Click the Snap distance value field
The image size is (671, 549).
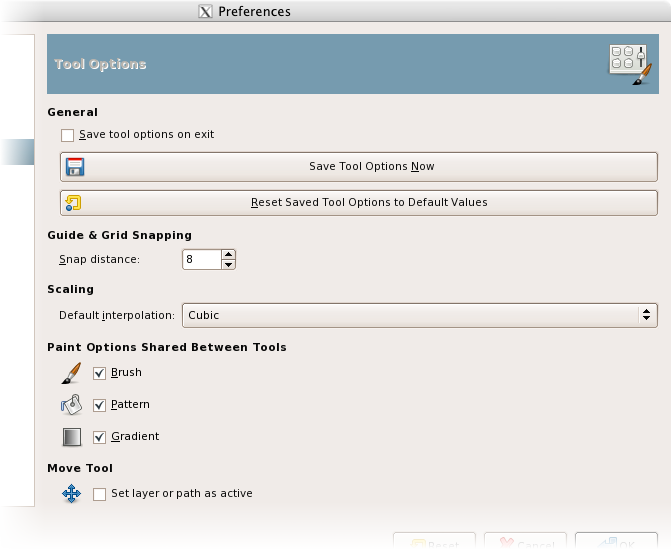pyautogui.click(x=201, y=260)
